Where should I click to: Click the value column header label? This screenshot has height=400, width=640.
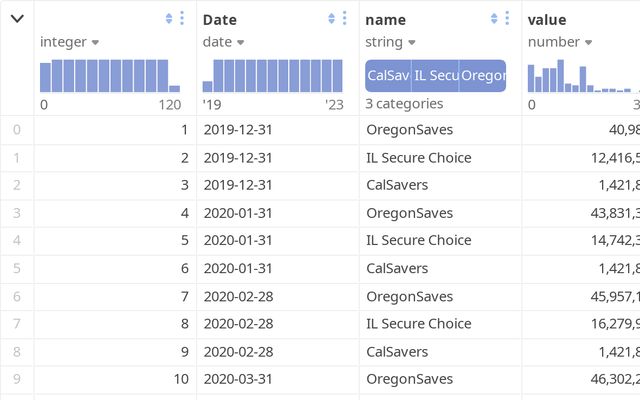point(547,19)
